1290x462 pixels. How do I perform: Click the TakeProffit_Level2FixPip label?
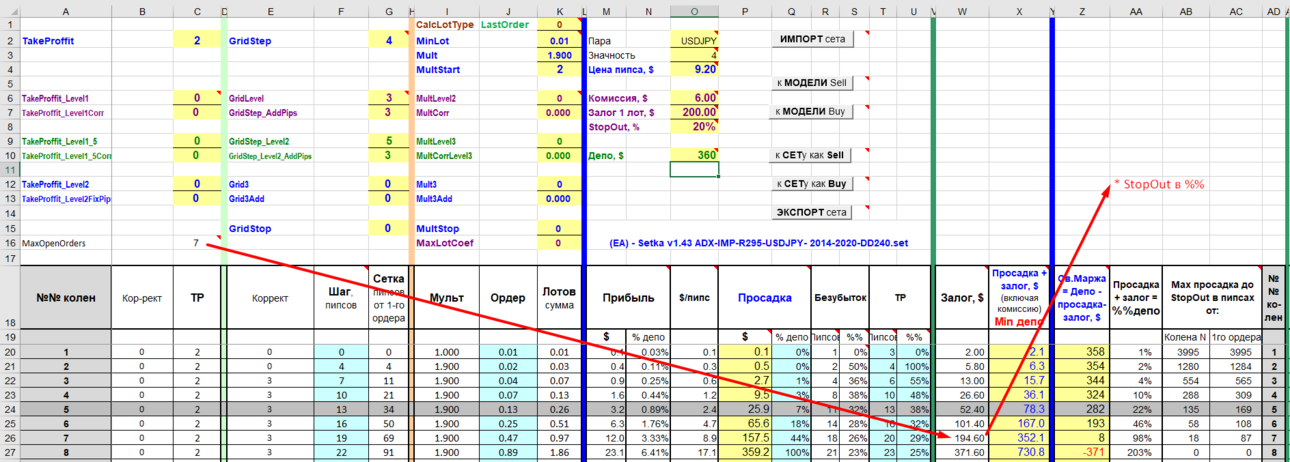67,199
